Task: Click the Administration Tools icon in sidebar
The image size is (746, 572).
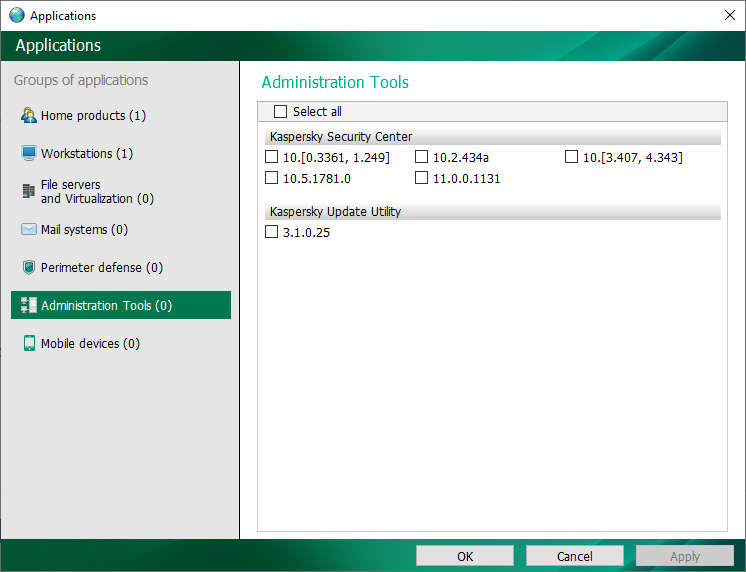Action: coord(29,305)
